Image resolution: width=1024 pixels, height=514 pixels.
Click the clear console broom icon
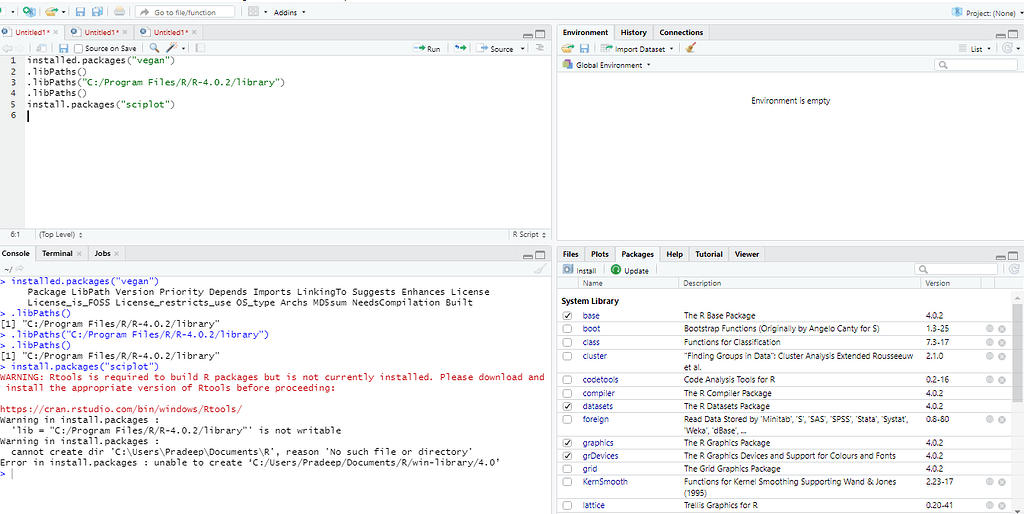pyautogui.click(x=540, y=268)
